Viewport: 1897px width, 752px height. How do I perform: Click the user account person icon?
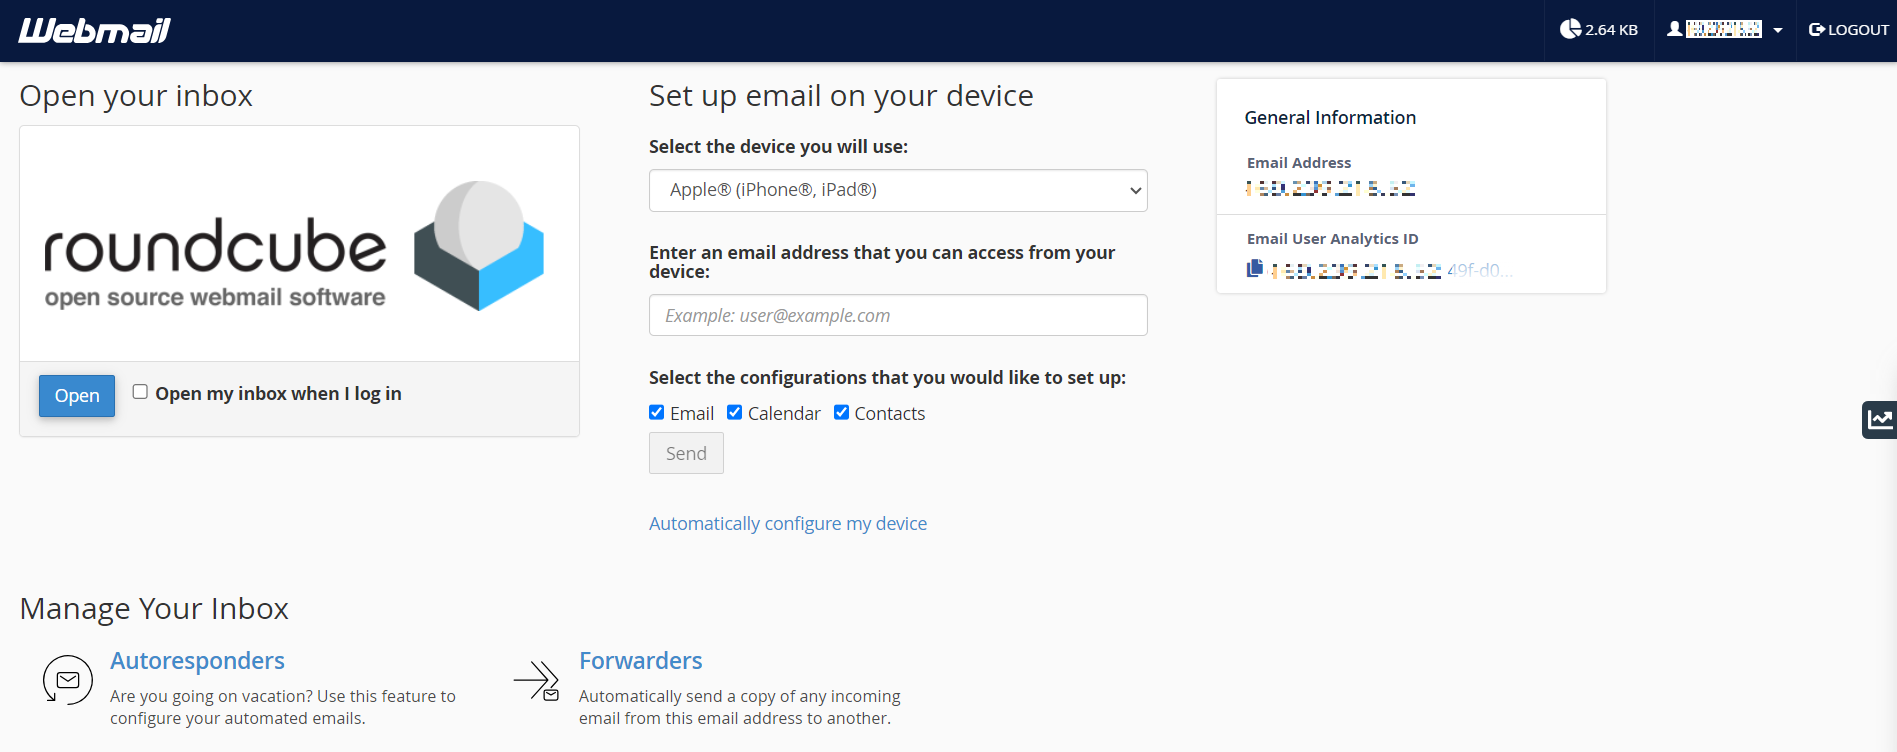(1674, 30)
